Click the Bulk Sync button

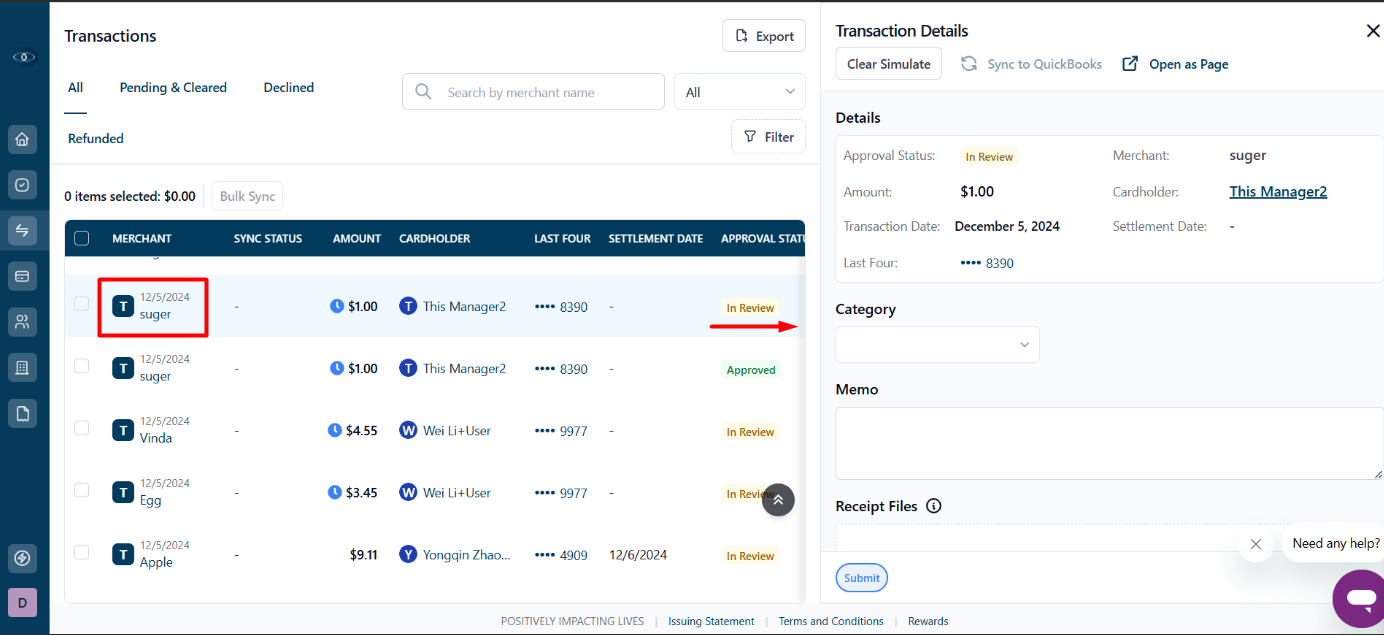[247, 196]
